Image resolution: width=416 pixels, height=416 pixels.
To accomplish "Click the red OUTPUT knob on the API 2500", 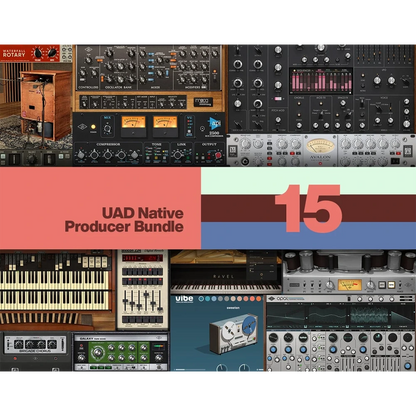I will coord(218,155).
